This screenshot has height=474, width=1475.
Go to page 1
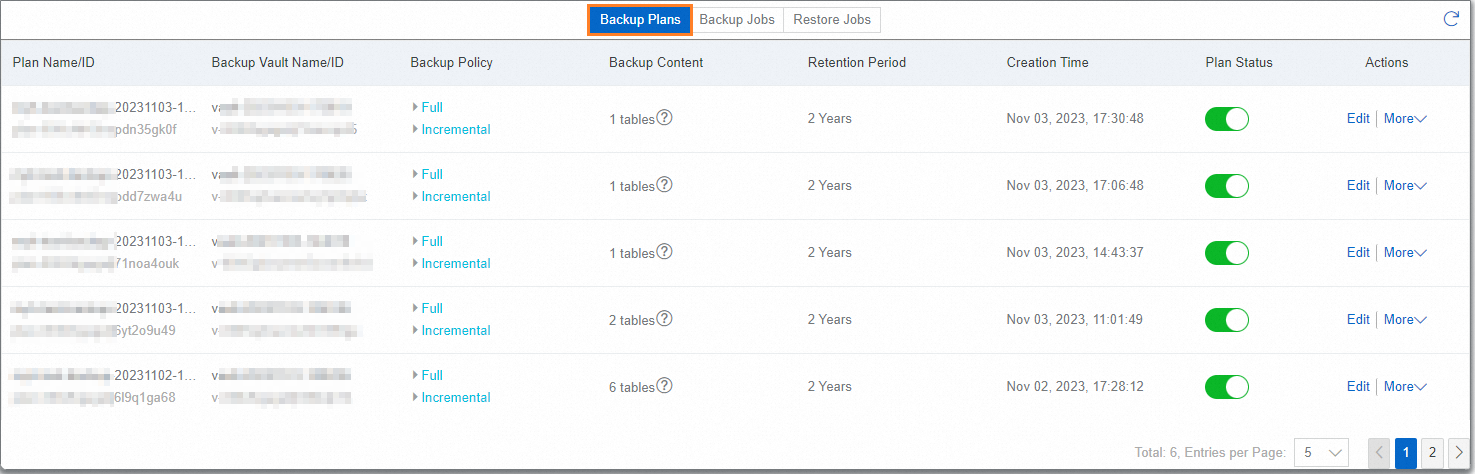tap(1406, 452)
